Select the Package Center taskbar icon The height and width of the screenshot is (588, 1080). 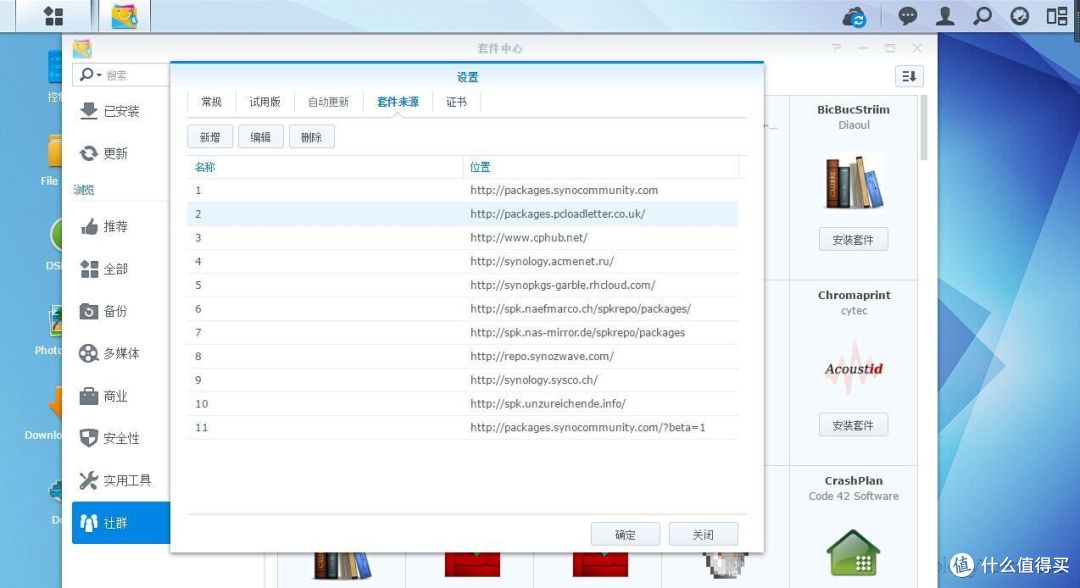click(125, 16)
